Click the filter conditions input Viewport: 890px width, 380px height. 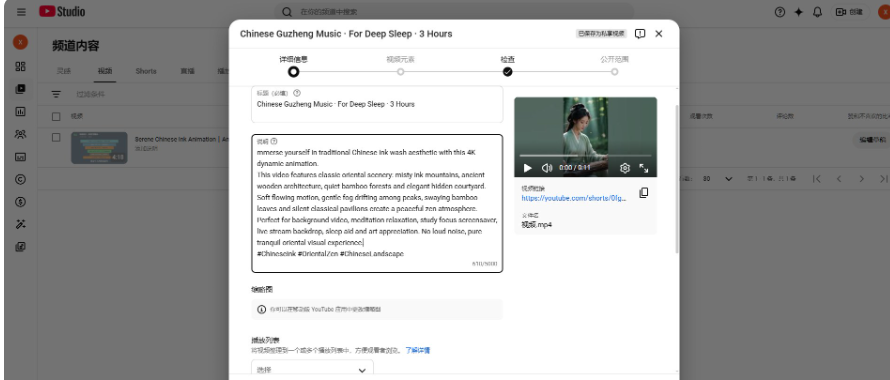point(91,94)
